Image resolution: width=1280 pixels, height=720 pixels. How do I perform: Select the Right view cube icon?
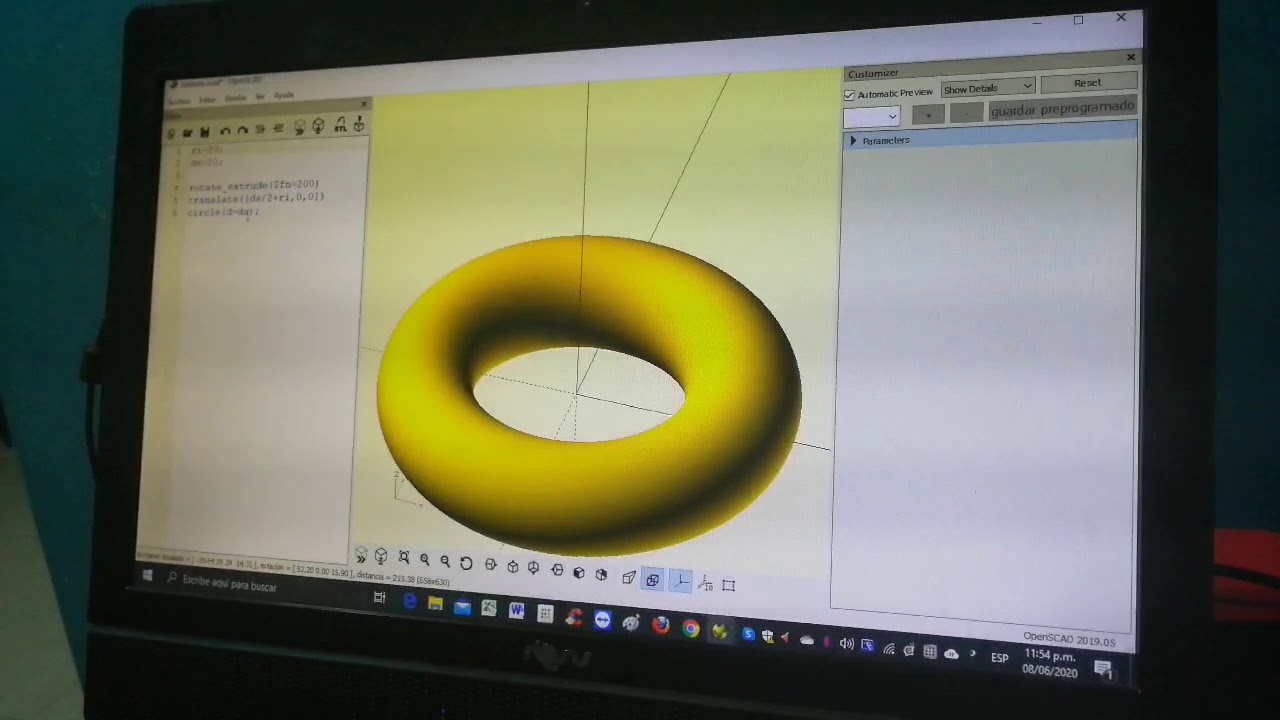click(491, 565)
